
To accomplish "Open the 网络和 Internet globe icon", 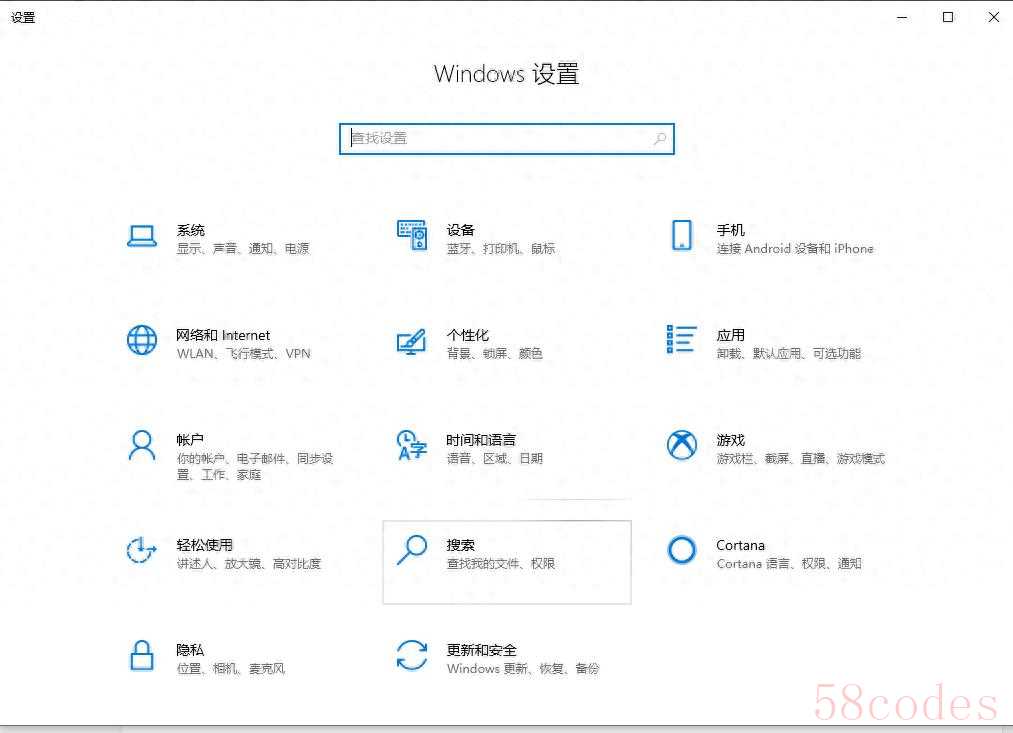I will 141,340.
